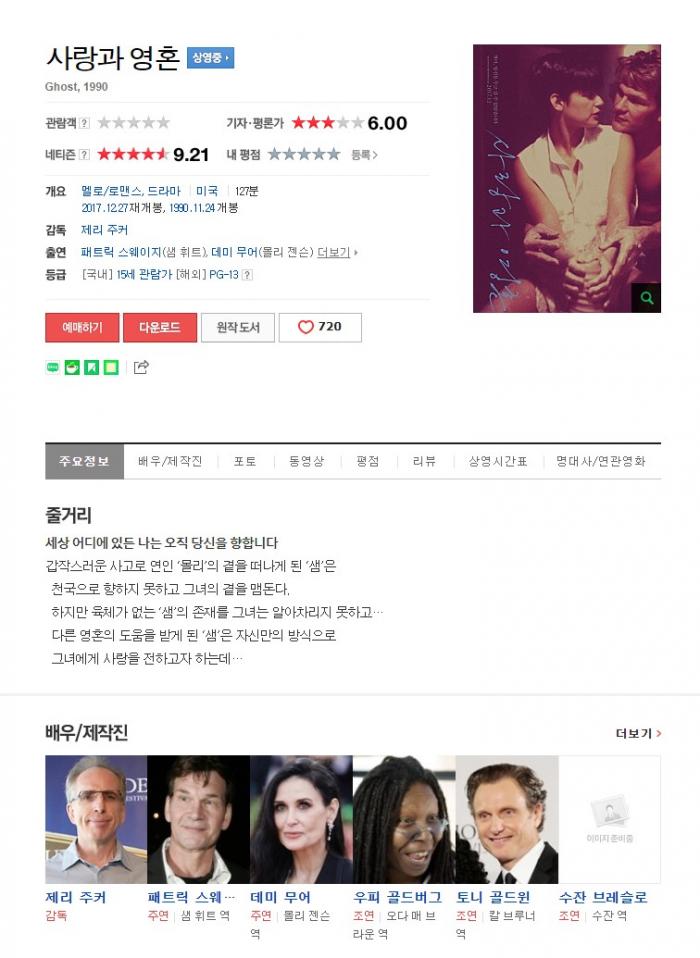Screen dimensions: 700x958
Task: Open 더보기 for the 배우/제작진 section
Action: point(638,733)
